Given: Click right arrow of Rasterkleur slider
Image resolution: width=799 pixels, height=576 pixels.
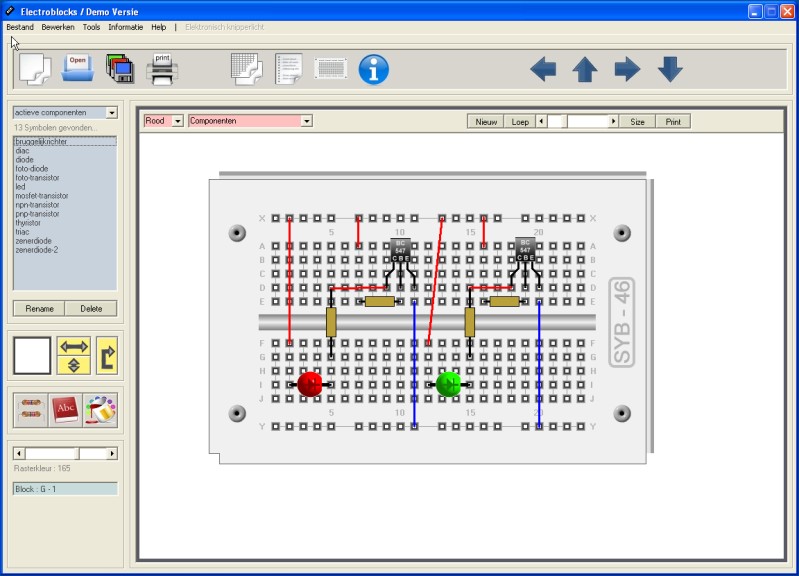Looking at the screenshot, I should click(112, 453).
